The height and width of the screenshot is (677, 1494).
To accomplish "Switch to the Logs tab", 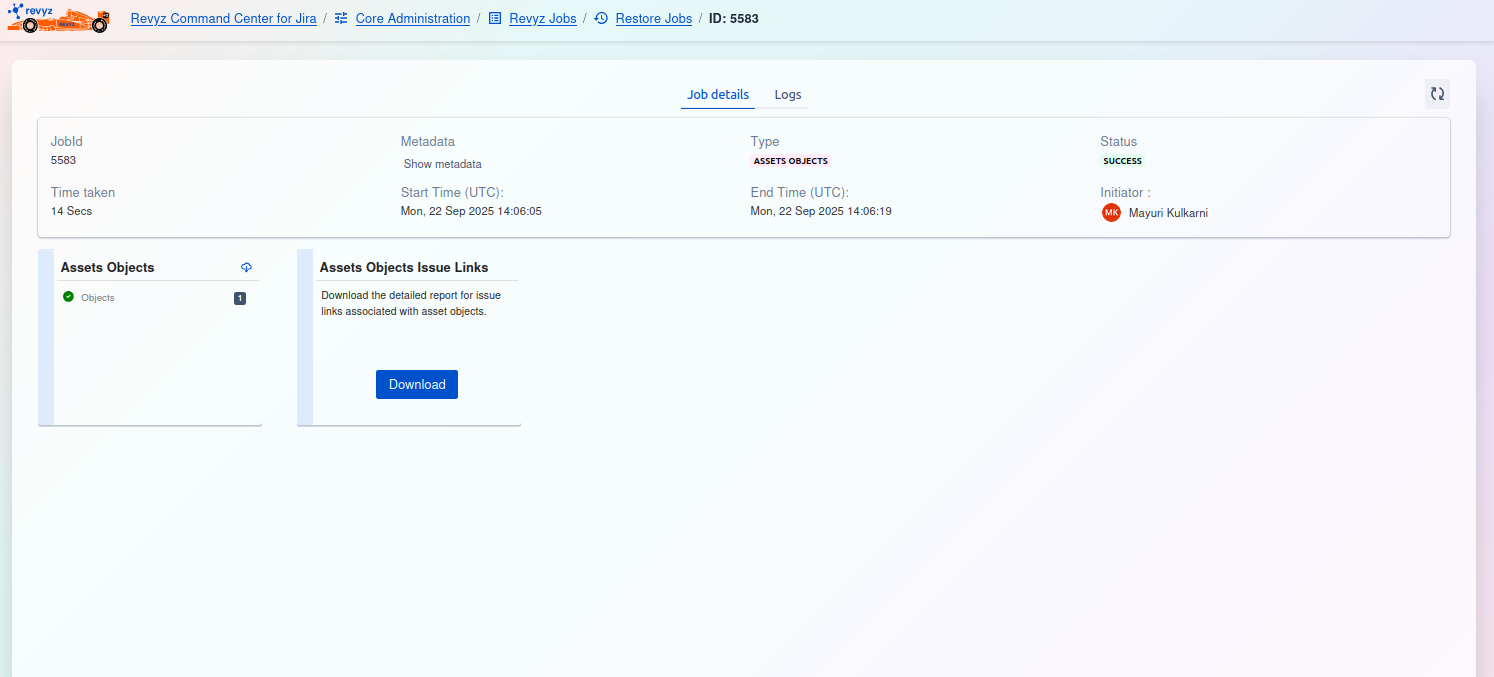I will coord(788,95).
